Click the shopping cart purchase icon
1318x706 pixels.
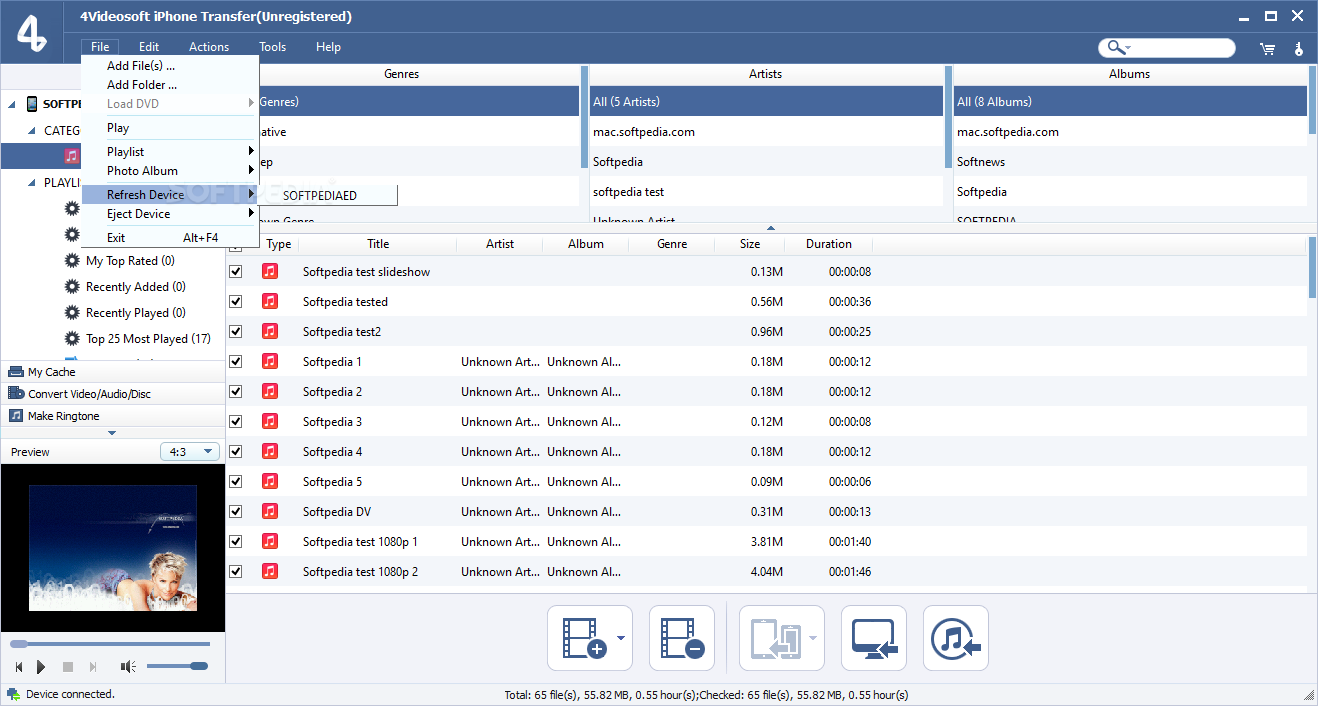point(1268,48)
